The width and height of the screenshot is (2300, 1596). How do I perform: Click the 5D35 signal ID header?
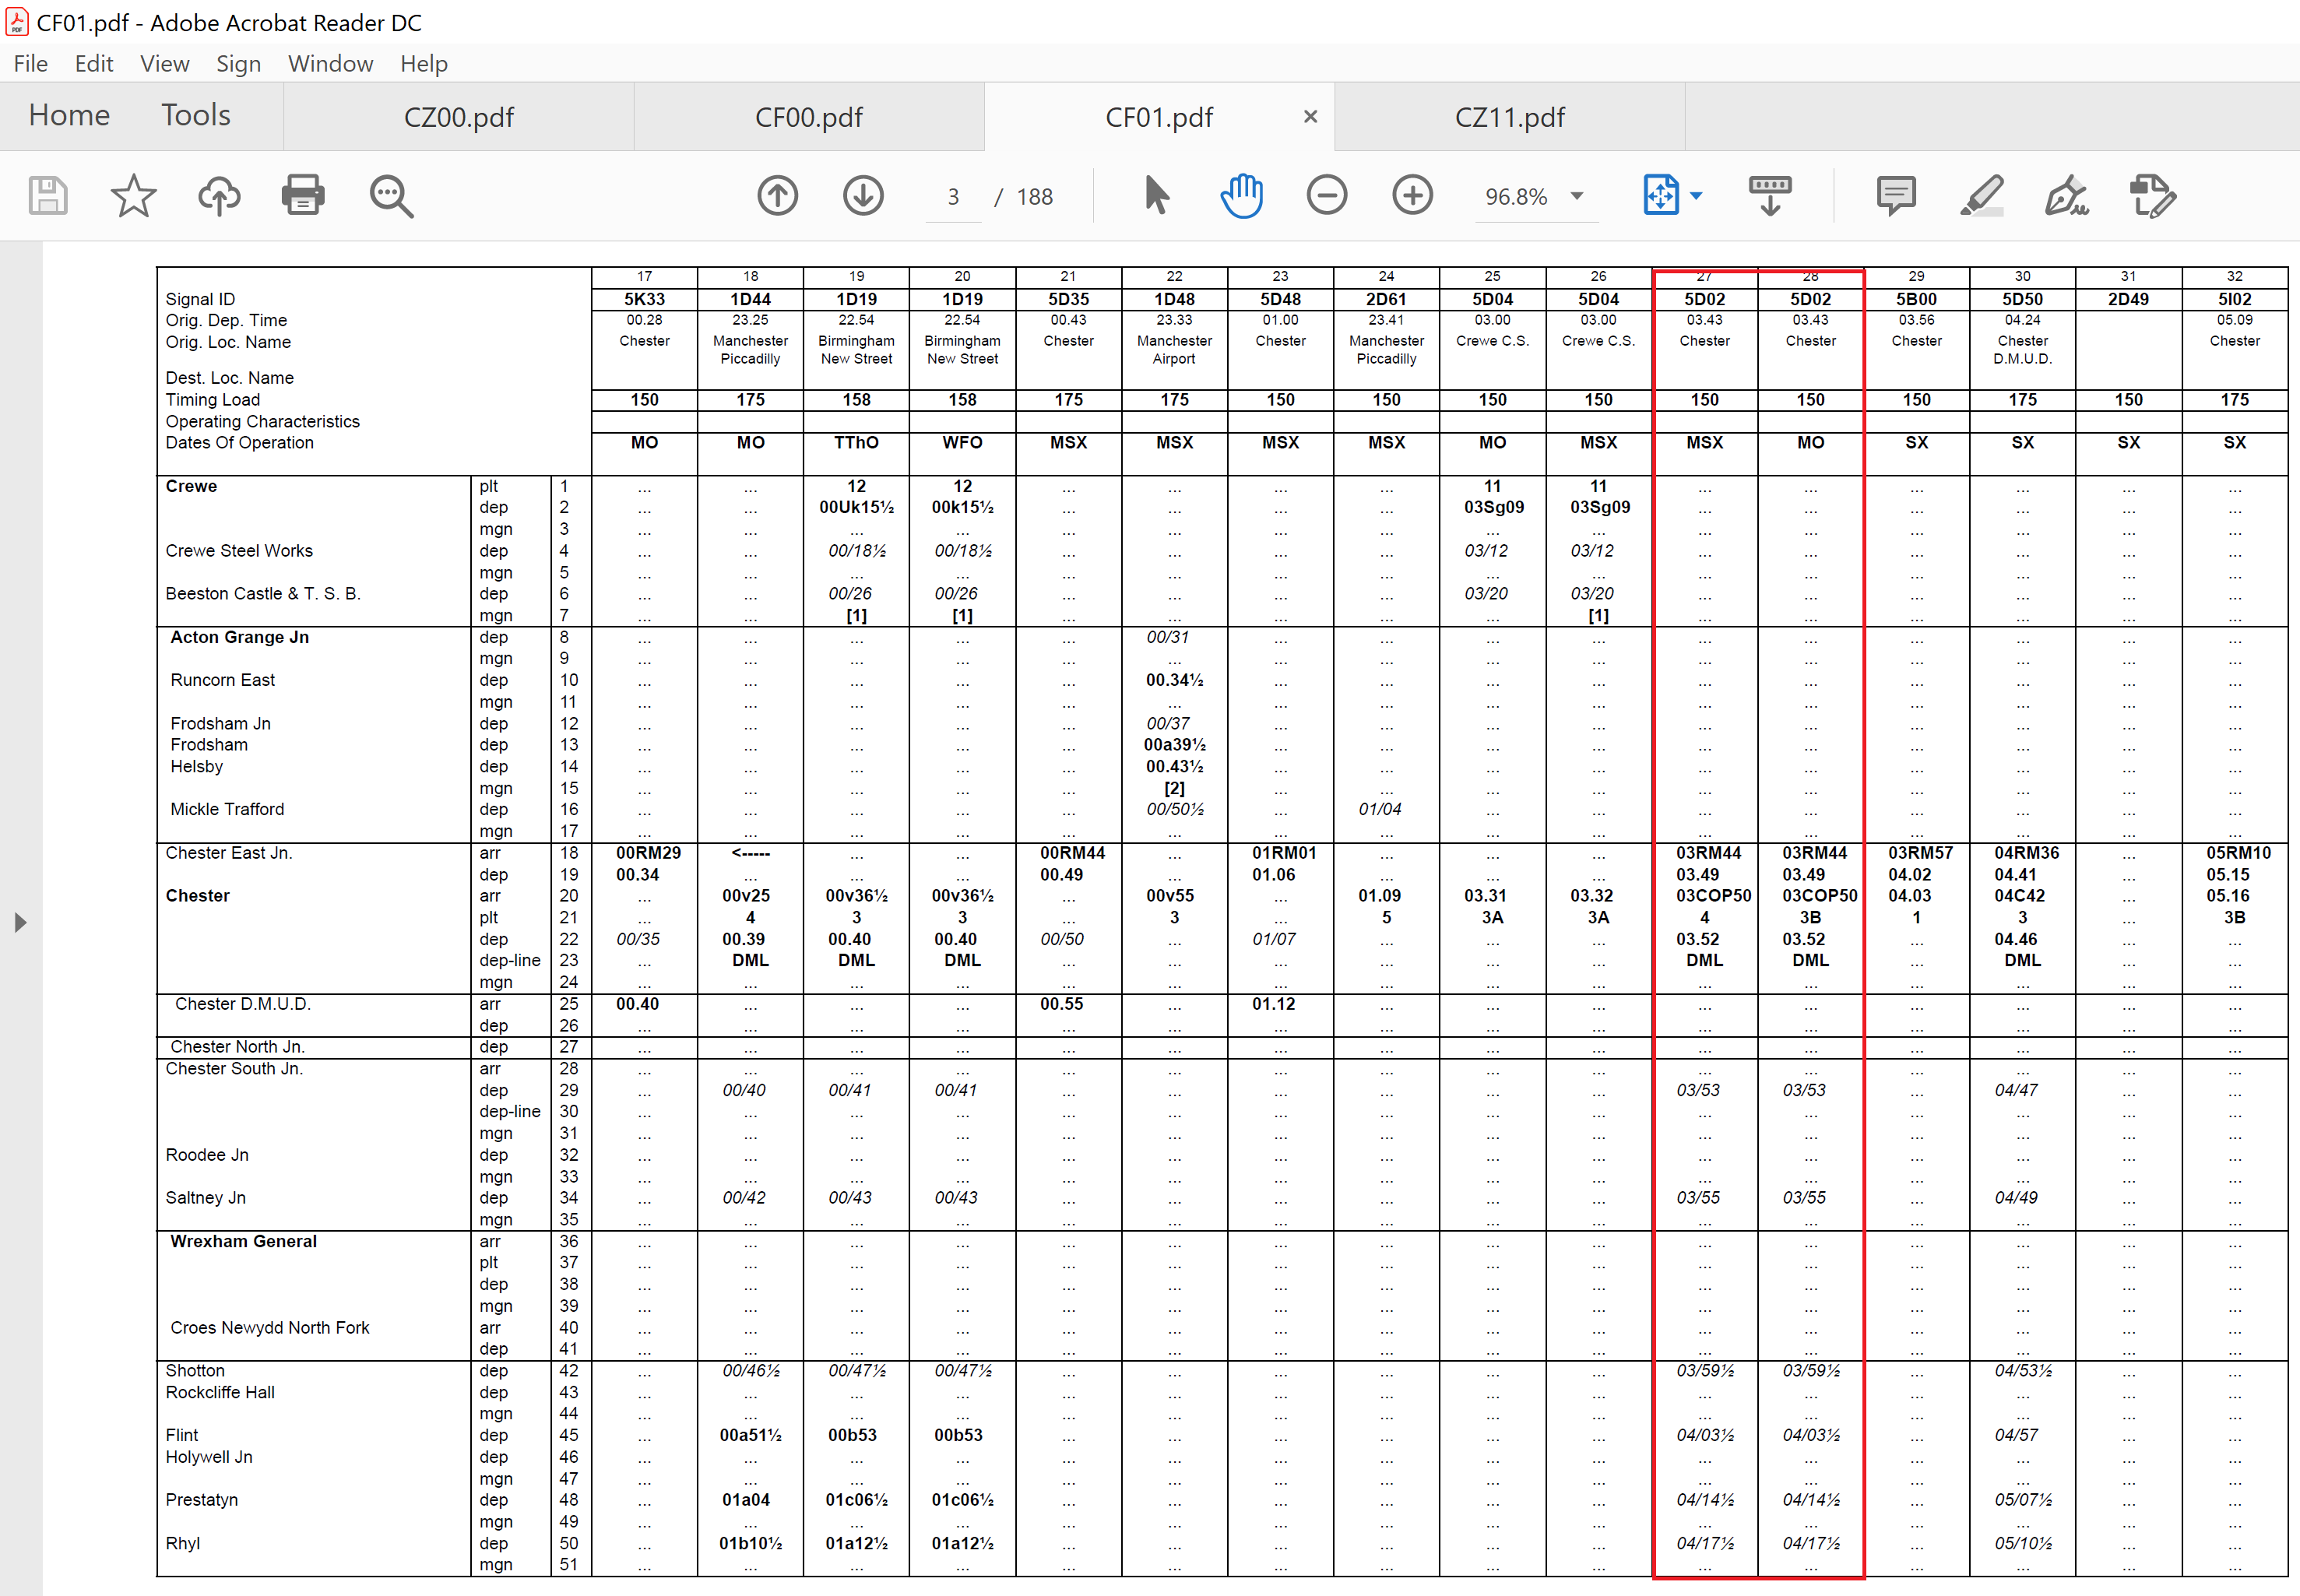pyautogui.click(x=1069, y=299)
